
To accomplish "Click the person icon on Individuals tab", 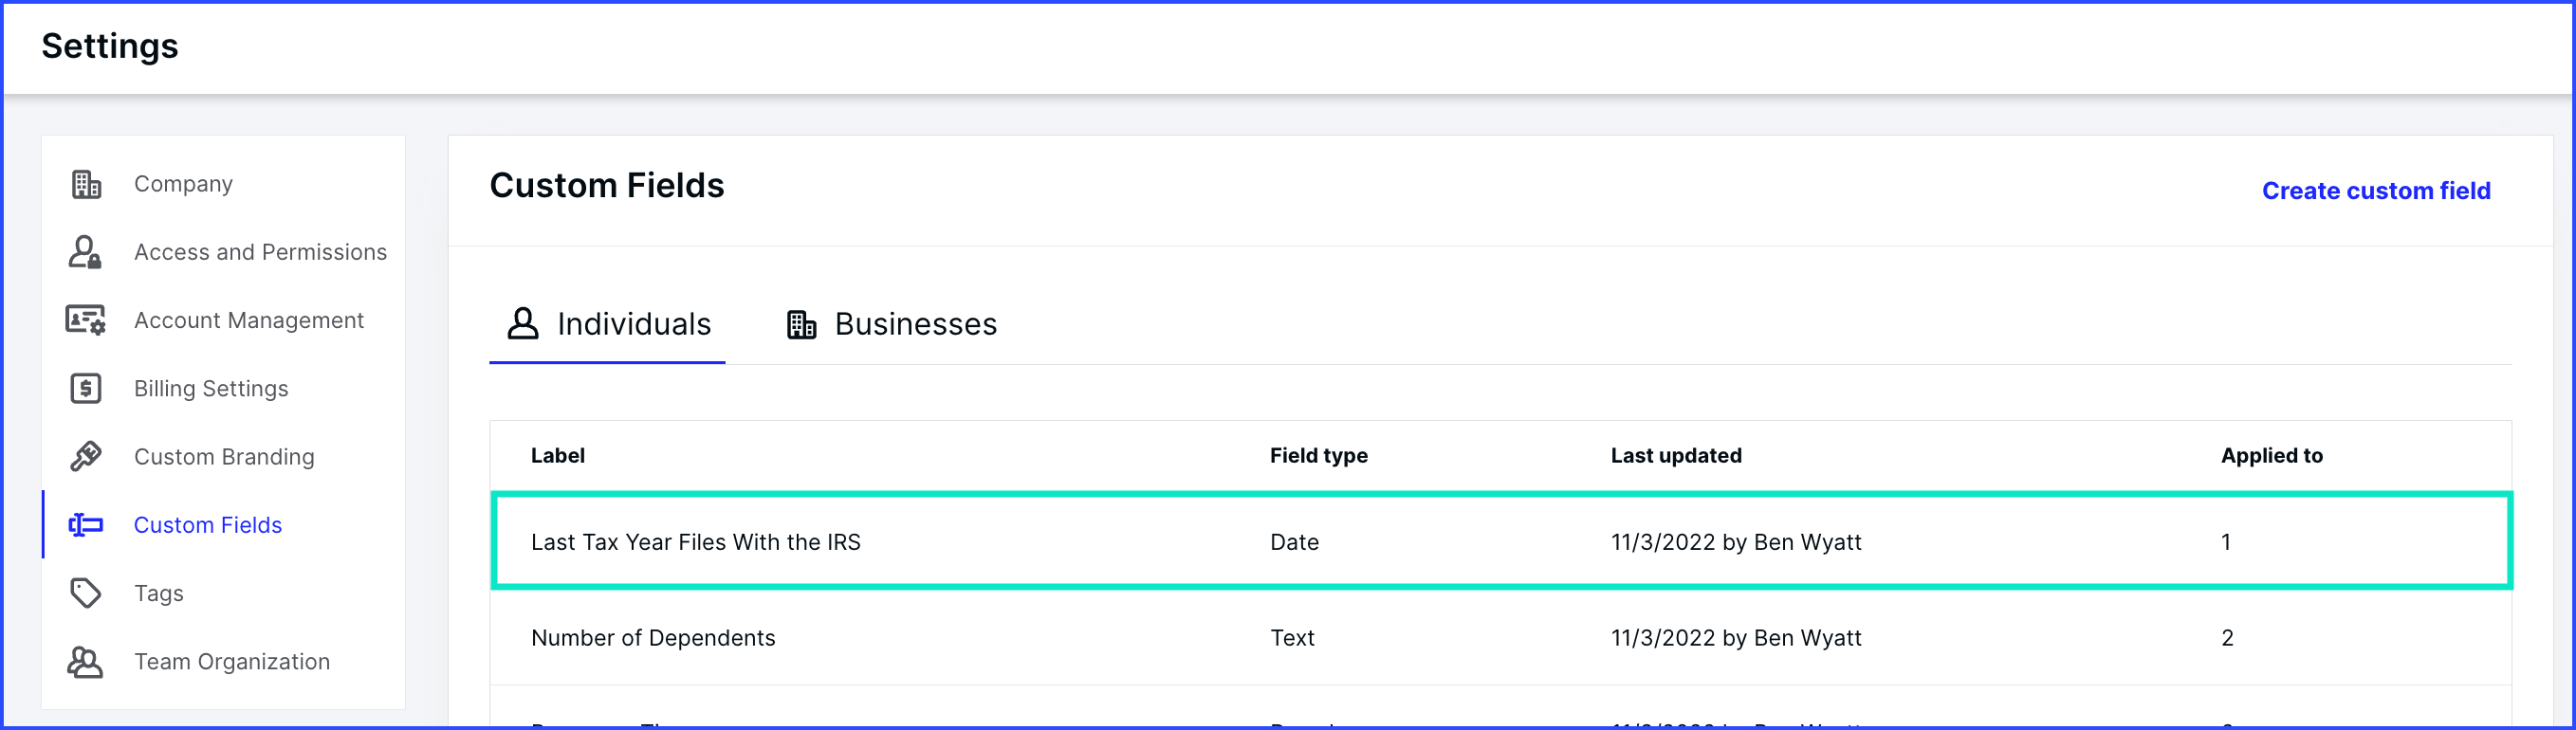I will pos(522,323).
